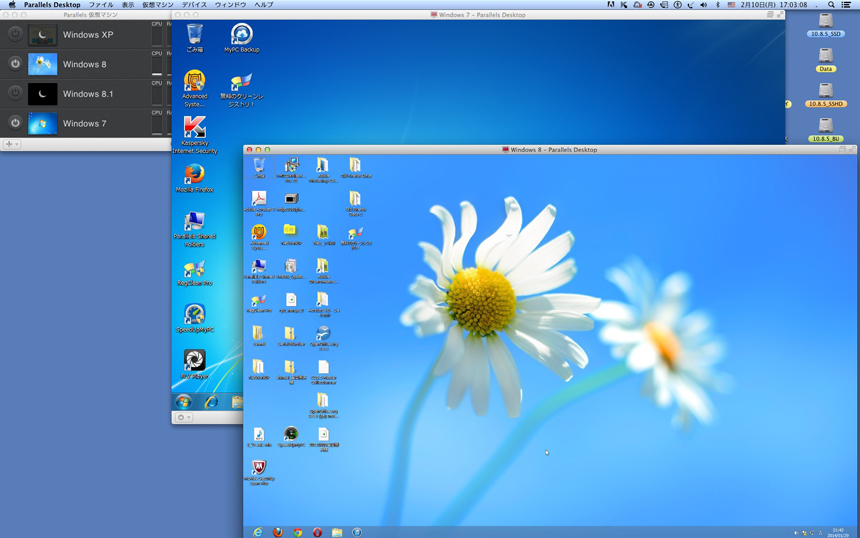Open the 仮想マシン menu in the menu bar
860x538 pixels.
[157, 5]
